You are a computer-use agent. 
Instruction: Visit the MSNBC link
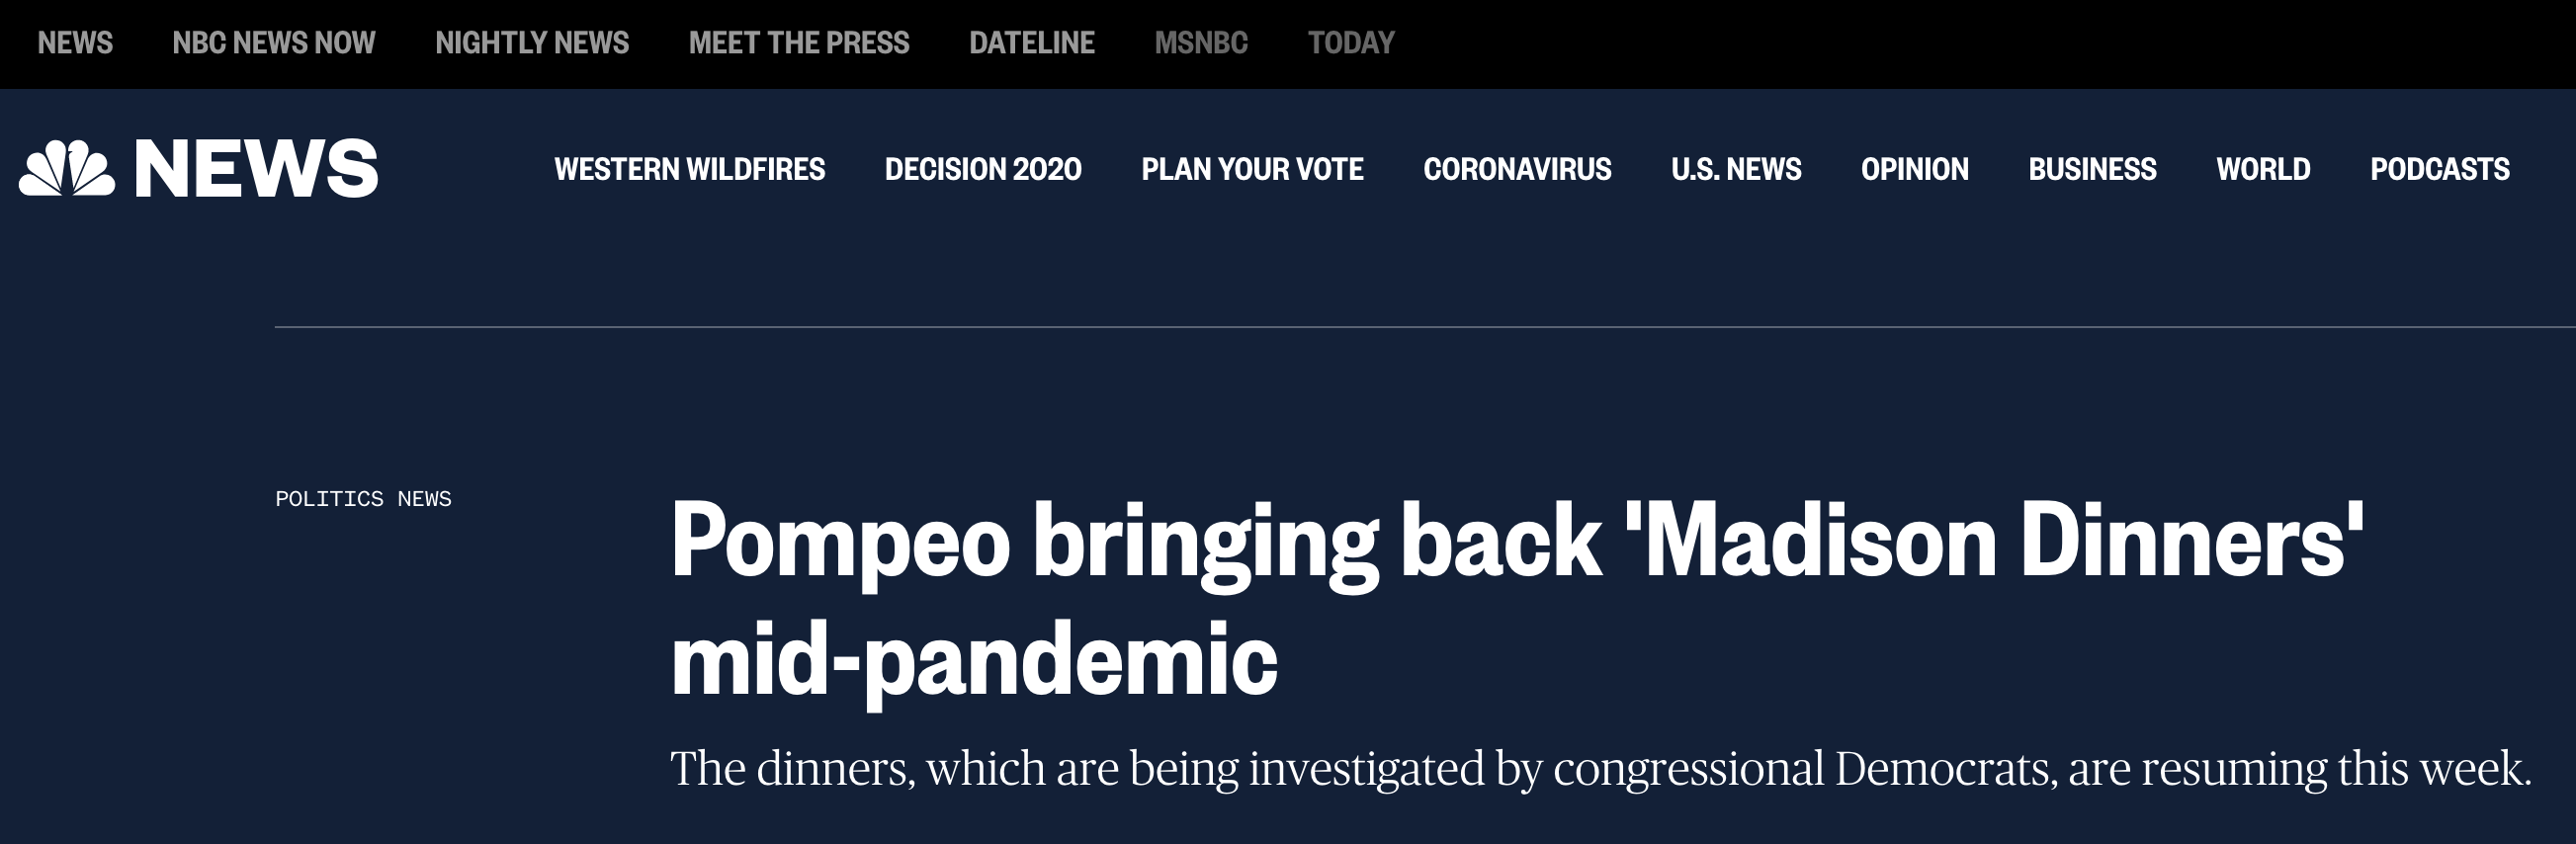(x=1201, y=43)
